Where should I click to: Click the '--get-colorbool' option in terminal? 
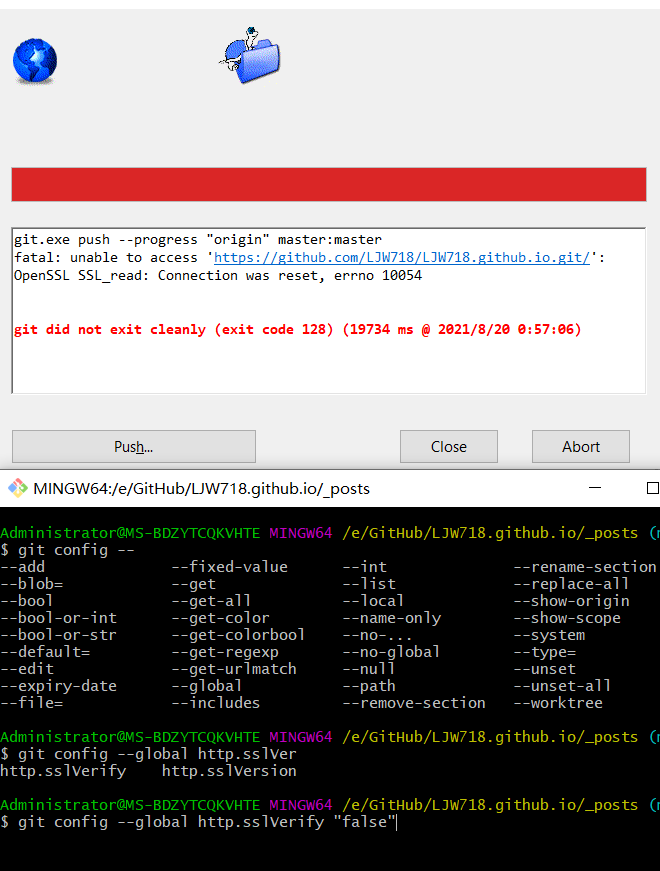click(238, 635)
